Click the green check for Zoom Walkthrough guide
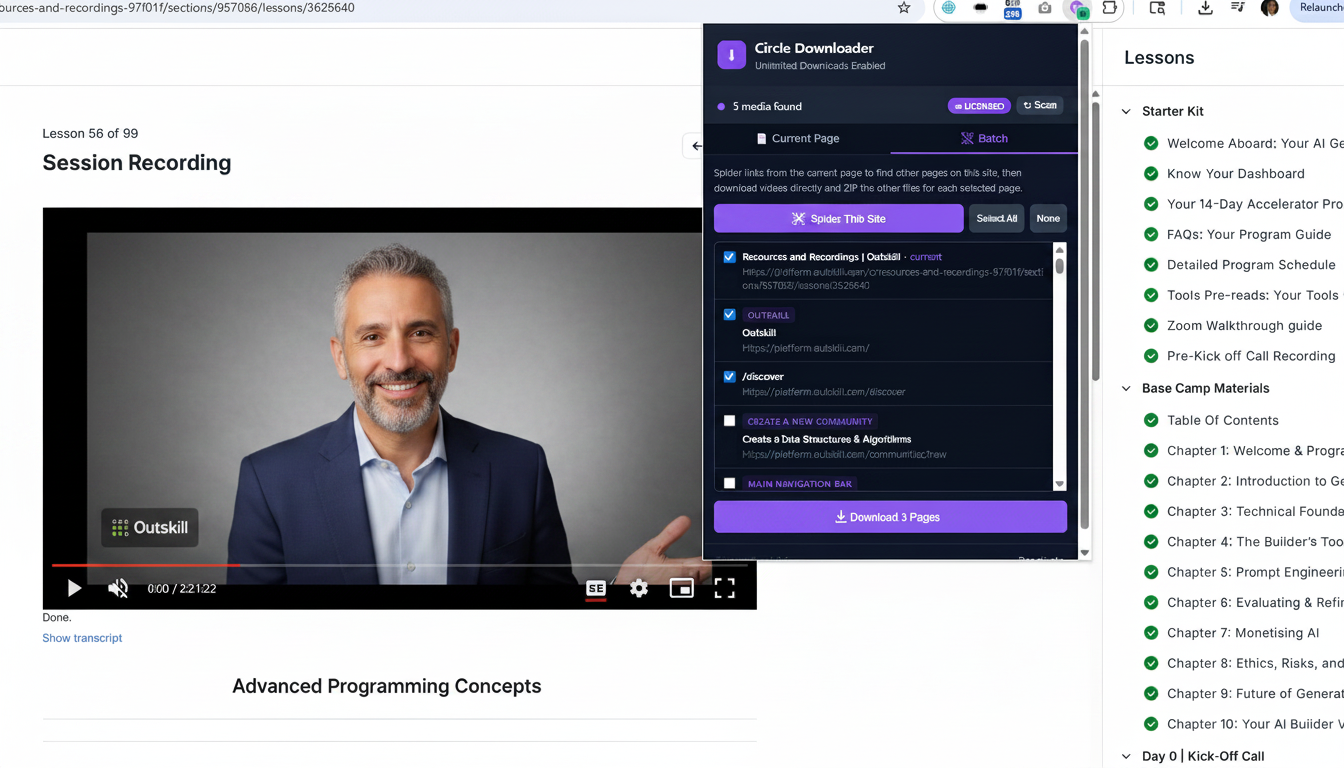Viewport: 1344px width, 768px height. tap(1151, 325)
